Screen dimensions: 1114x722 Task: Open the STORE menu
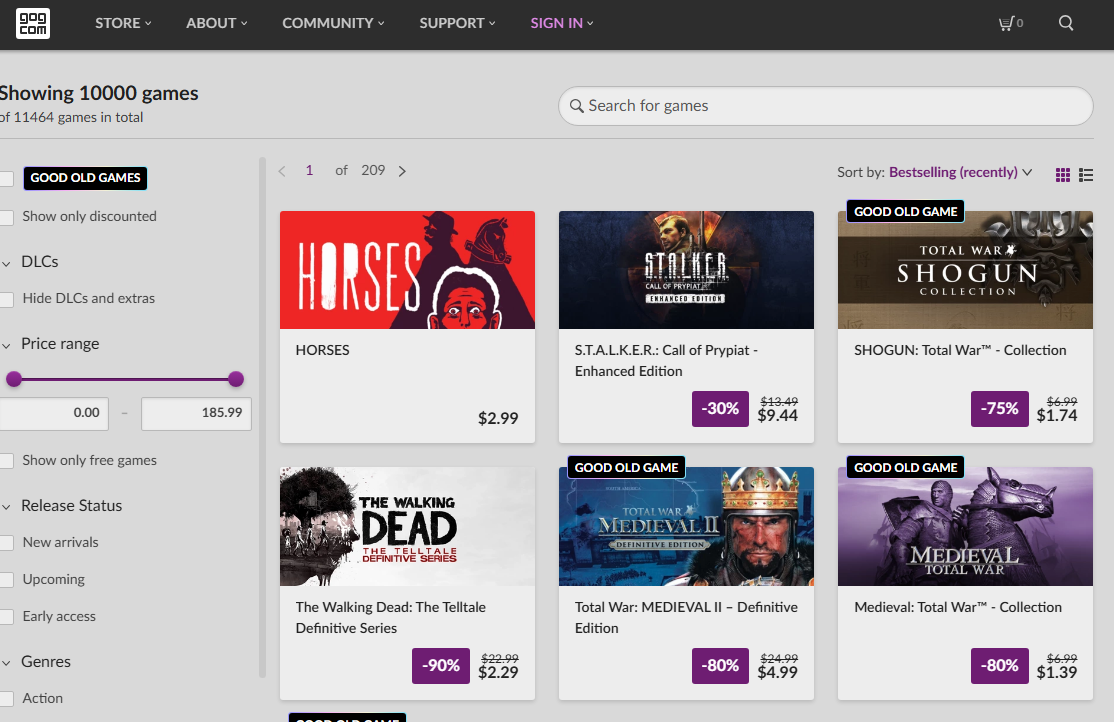(x=123, y=23)
